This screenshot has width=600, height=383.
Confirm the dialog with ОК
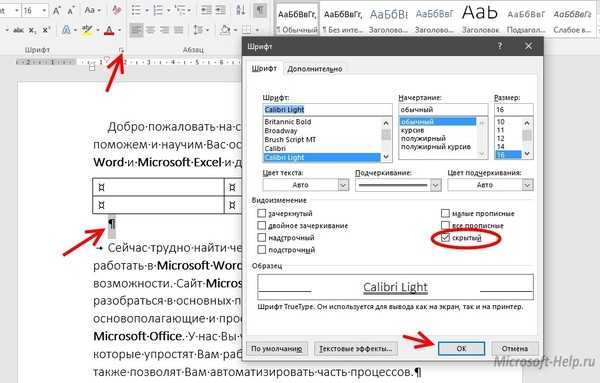(461, 349)
